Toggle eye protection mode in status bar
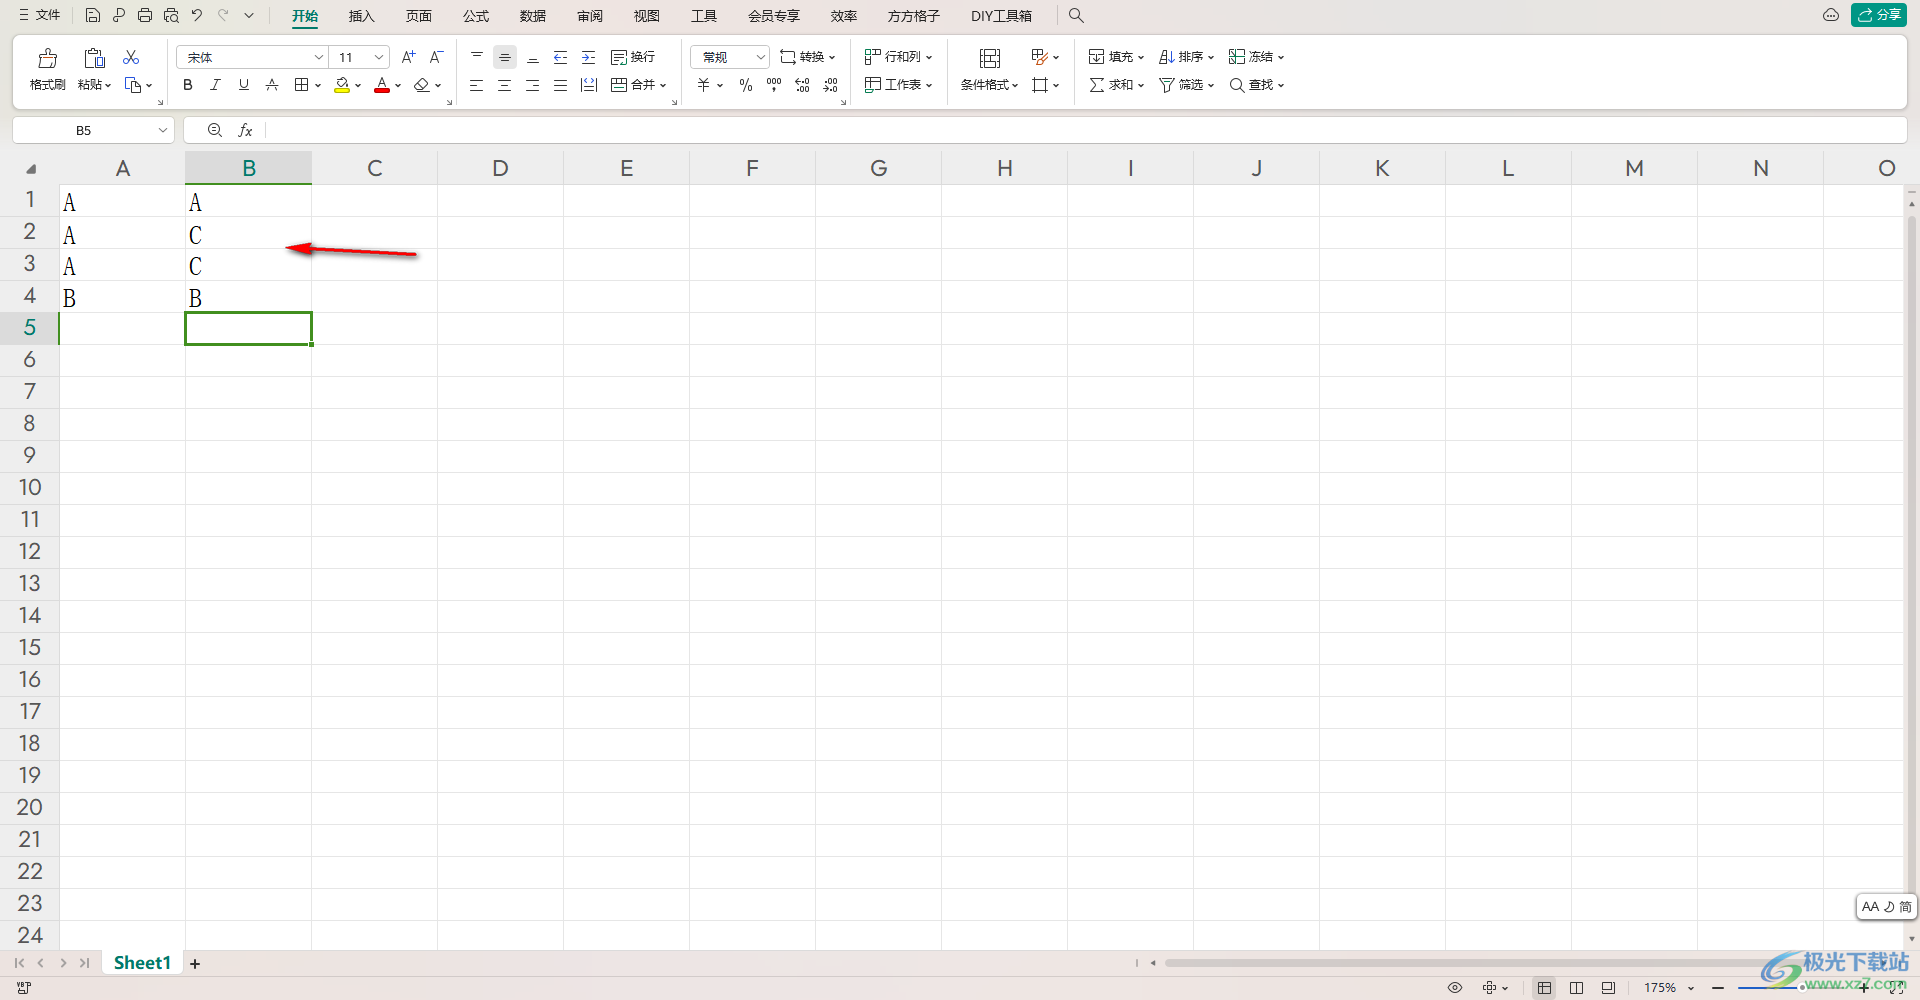Image resolution: width=1920 pixels, height=1000 pixels. [x=1455, y=987]
